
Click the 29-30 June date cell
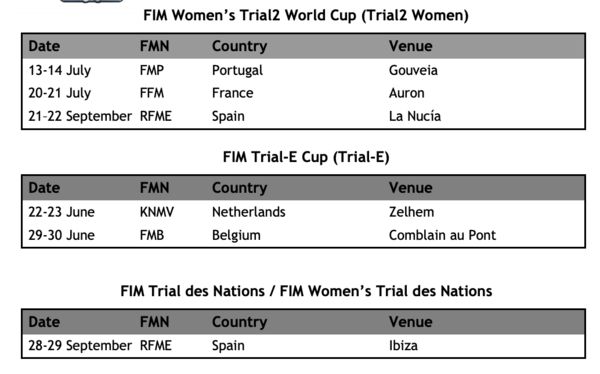pos(62,235)
